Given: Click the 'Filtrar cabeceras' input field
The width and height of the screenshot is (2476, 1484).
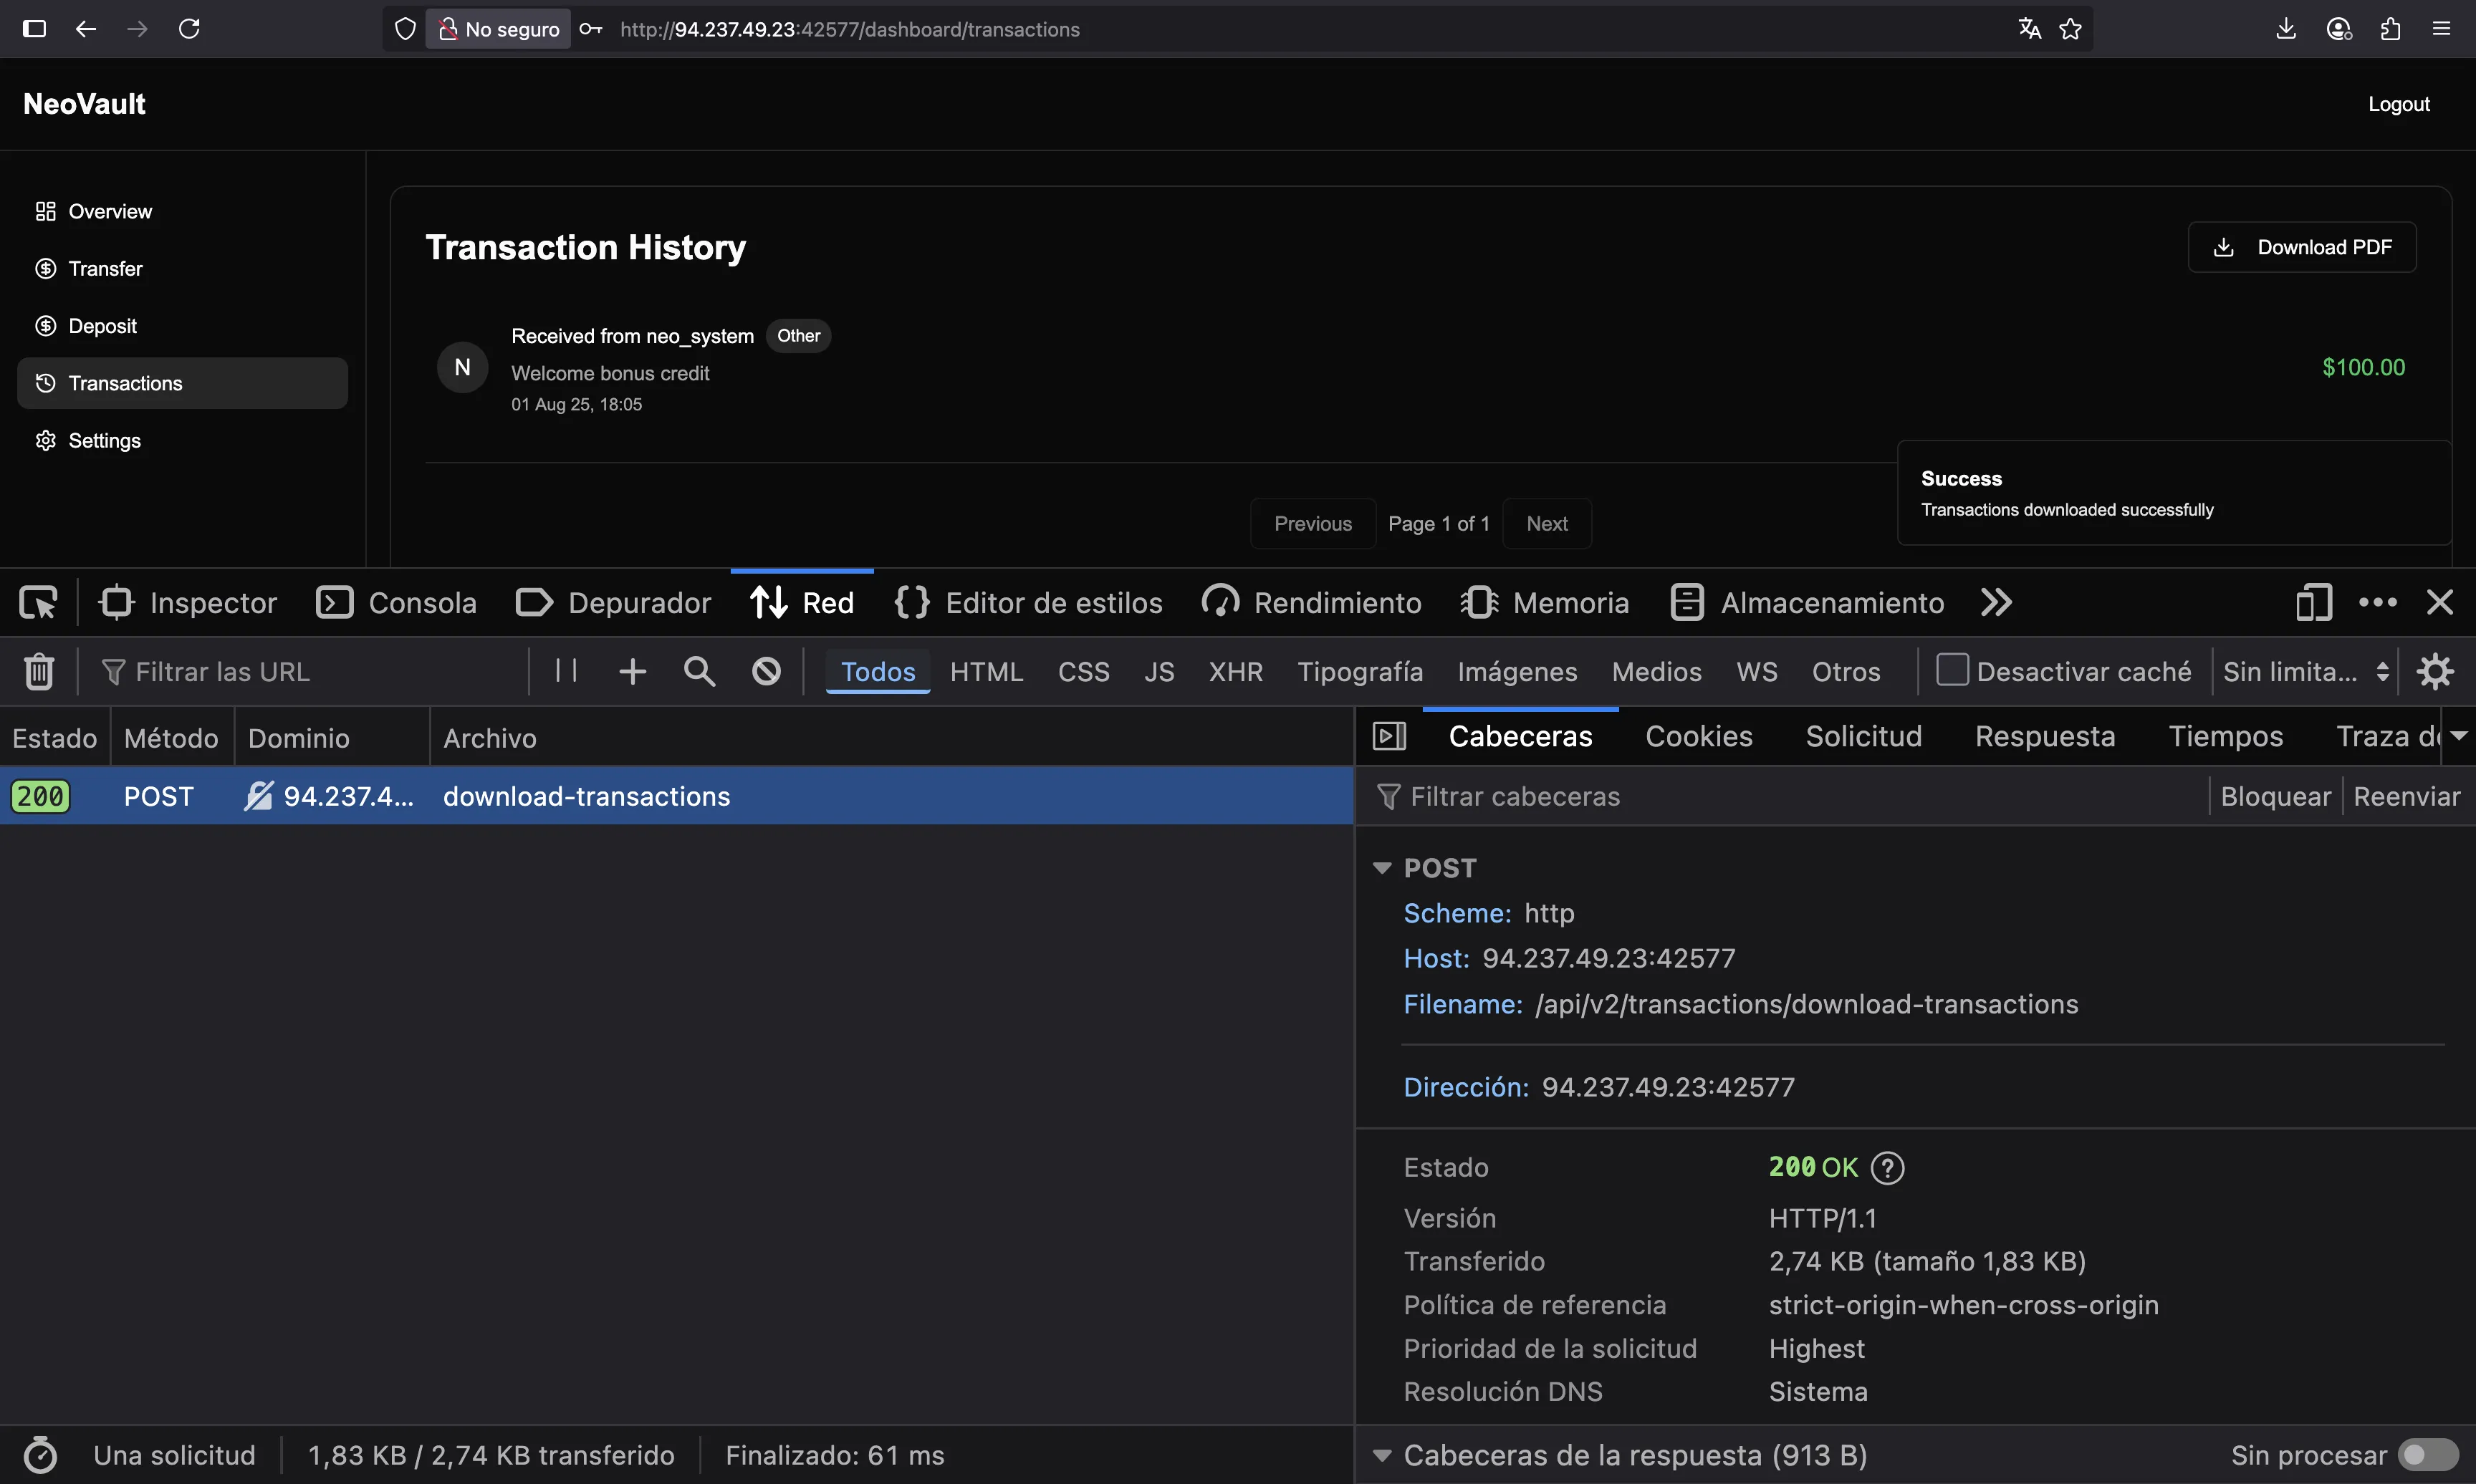Looking at the screenshot, I should click(1790, 796).
